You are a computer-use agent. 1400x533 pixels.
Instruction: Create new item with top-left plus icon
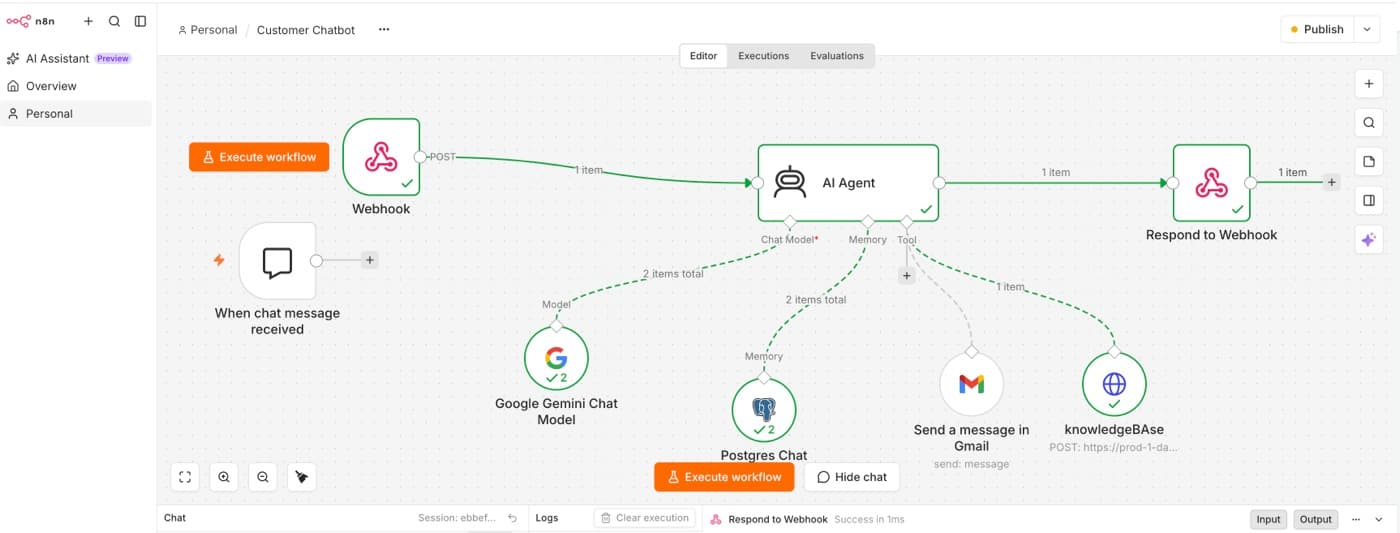(88, 21)
